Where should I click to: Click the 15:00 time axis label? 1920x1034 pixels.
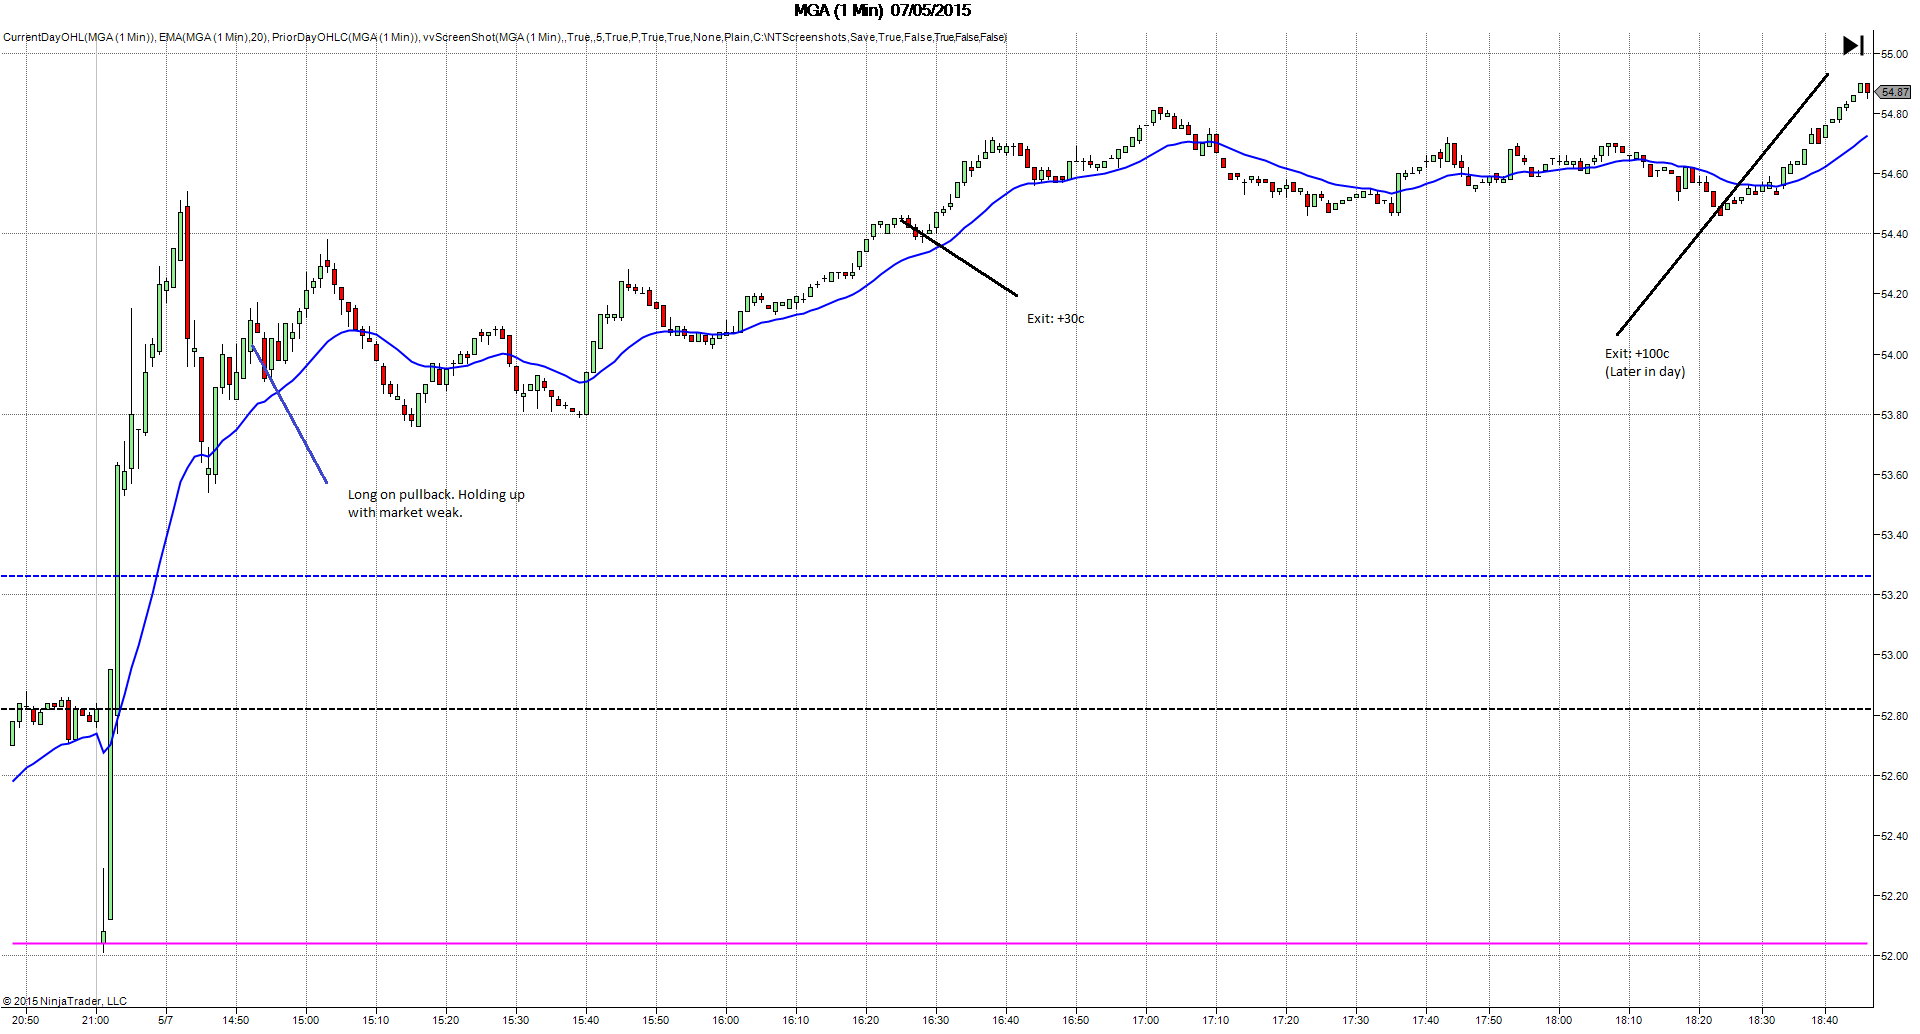(306, 1020)
